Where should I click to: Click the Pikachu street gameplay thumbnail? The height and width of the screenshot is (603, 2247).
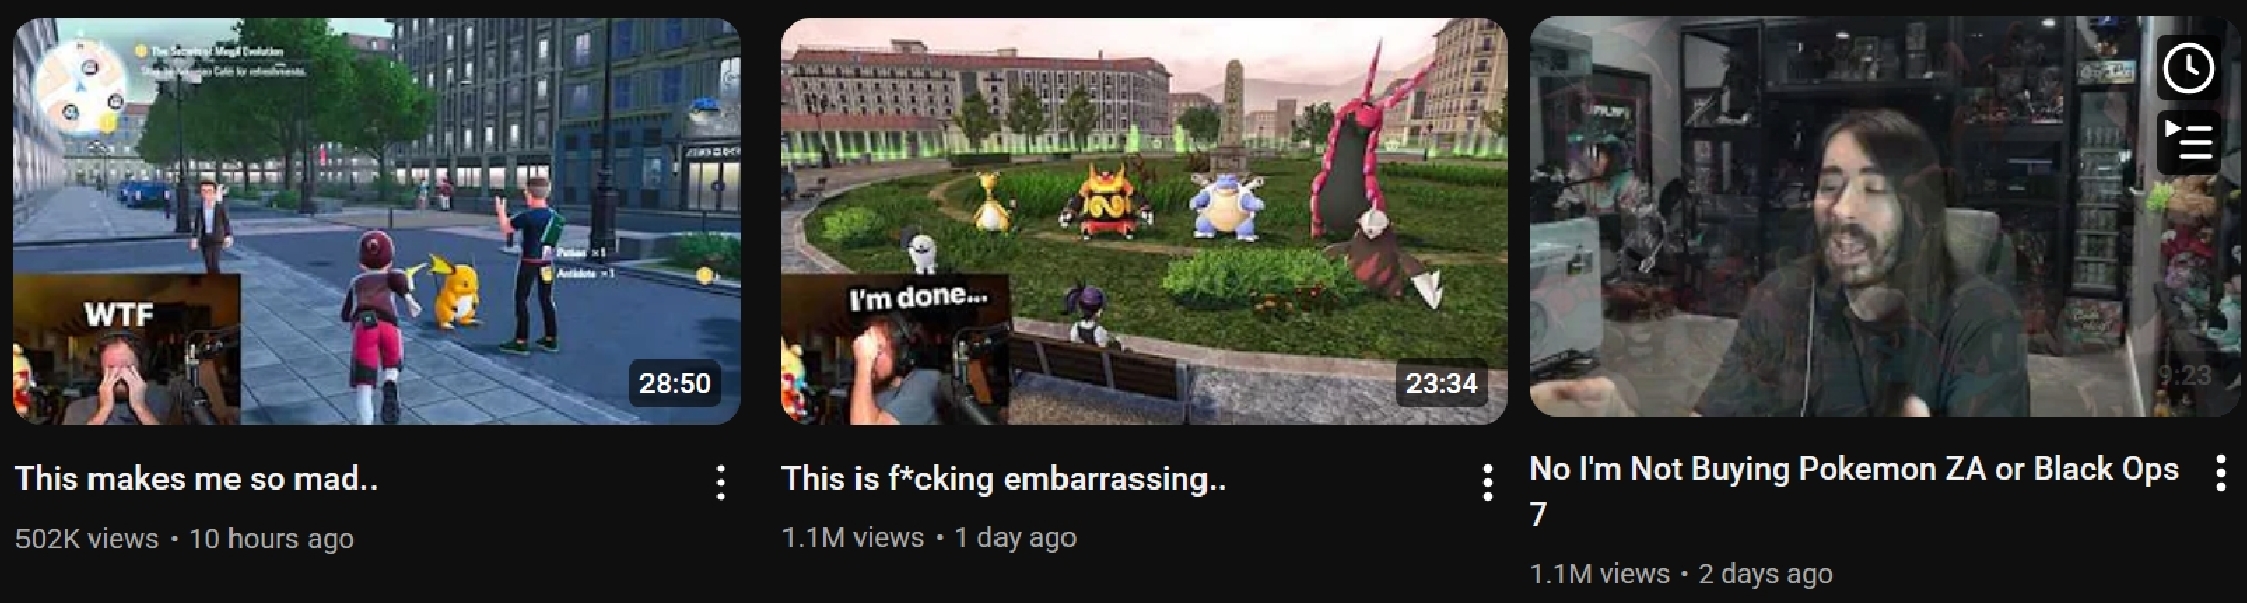[377, 221]
